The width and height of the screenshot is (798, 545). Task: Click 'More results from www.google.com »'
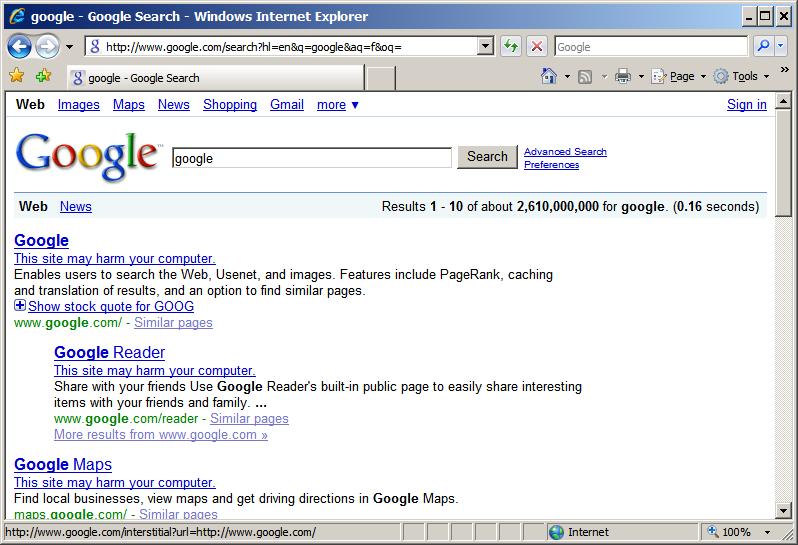pos(161,435)
